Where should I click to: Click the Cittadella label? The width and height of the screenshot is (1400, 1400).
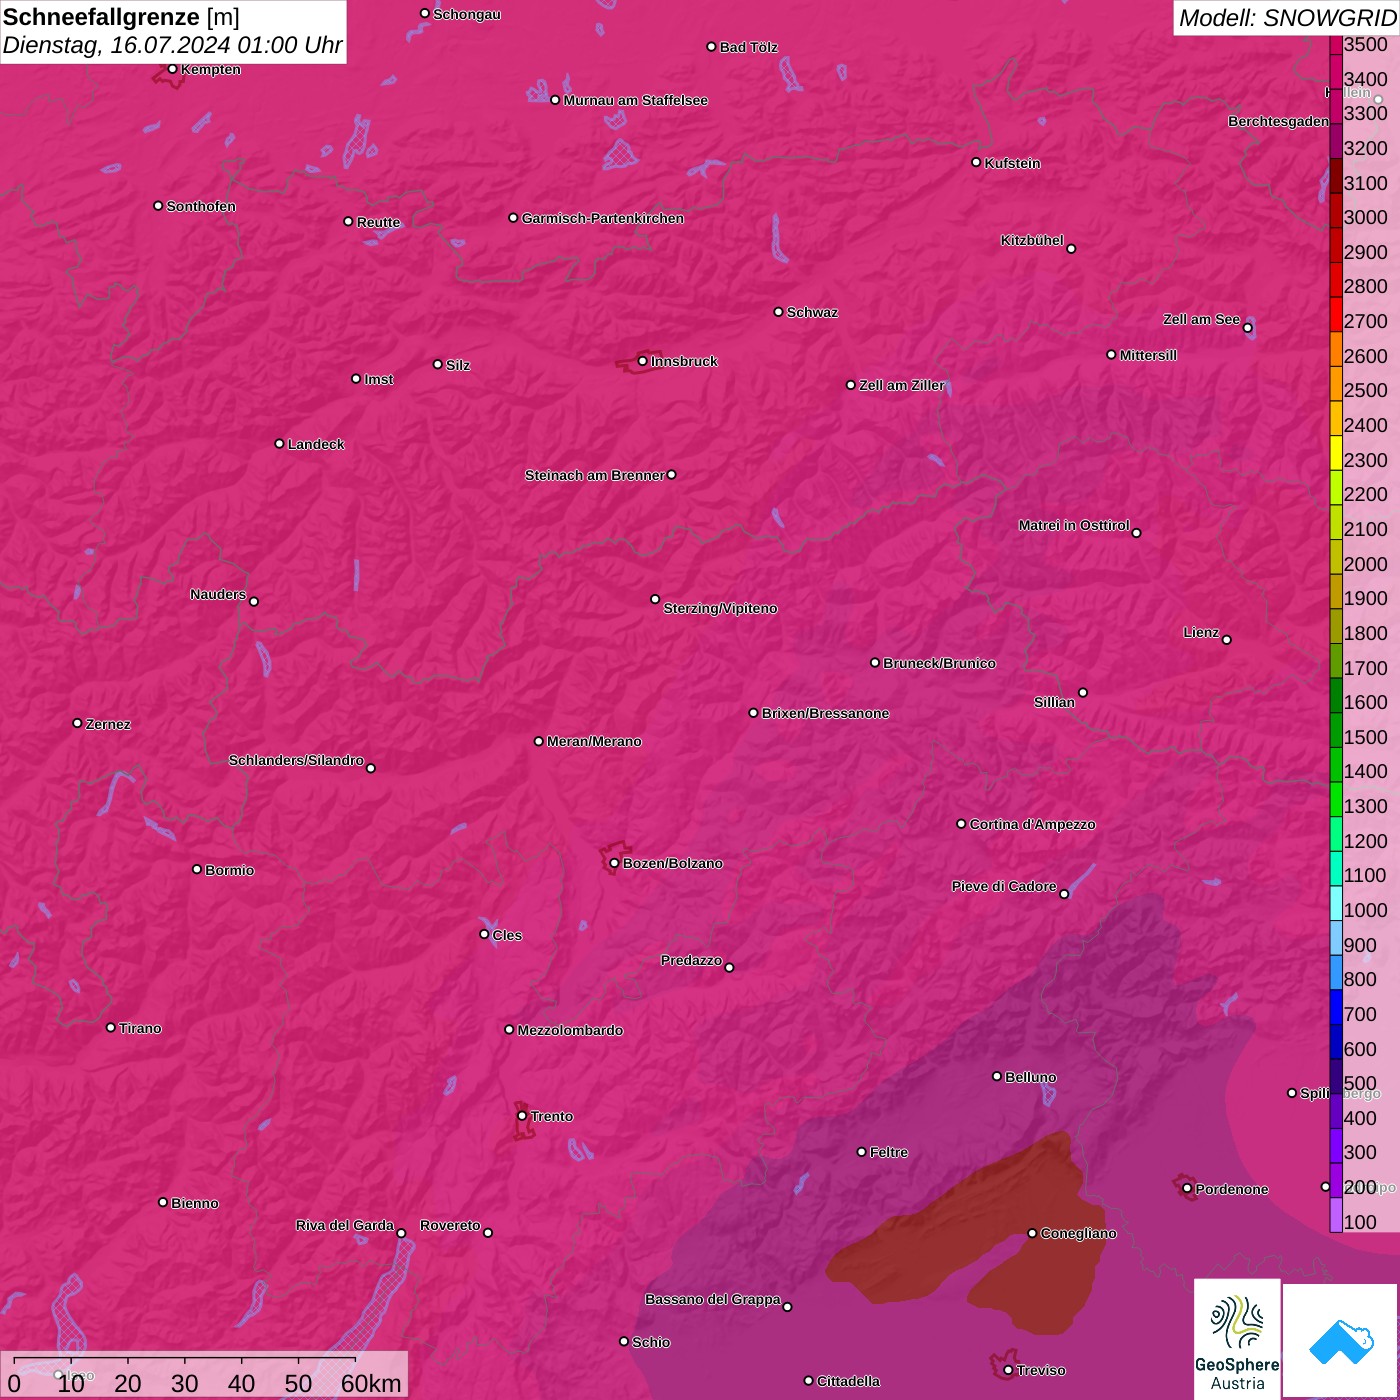pos(848,1381)
